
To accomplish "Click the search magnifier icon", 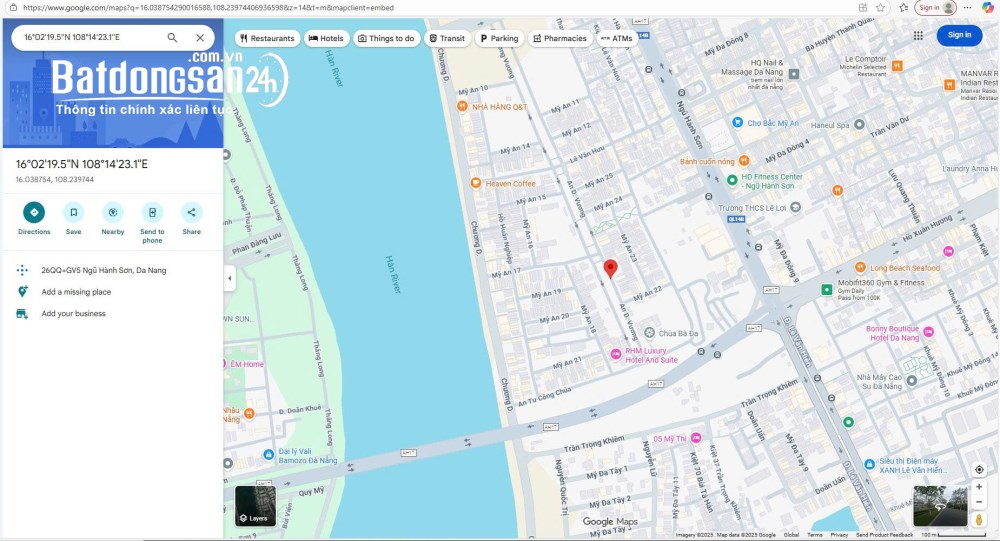I will [172, 38].
